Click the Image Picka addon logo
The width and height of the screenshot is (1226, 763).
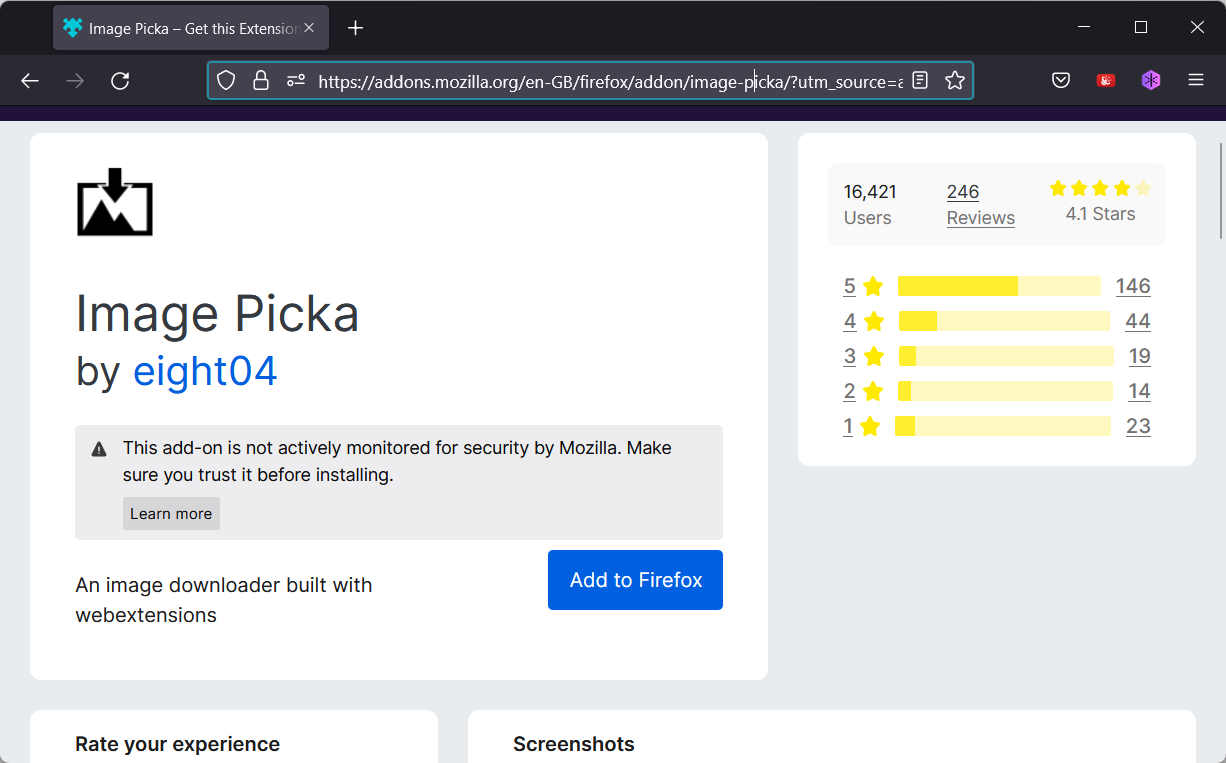(x=114, y=203)
